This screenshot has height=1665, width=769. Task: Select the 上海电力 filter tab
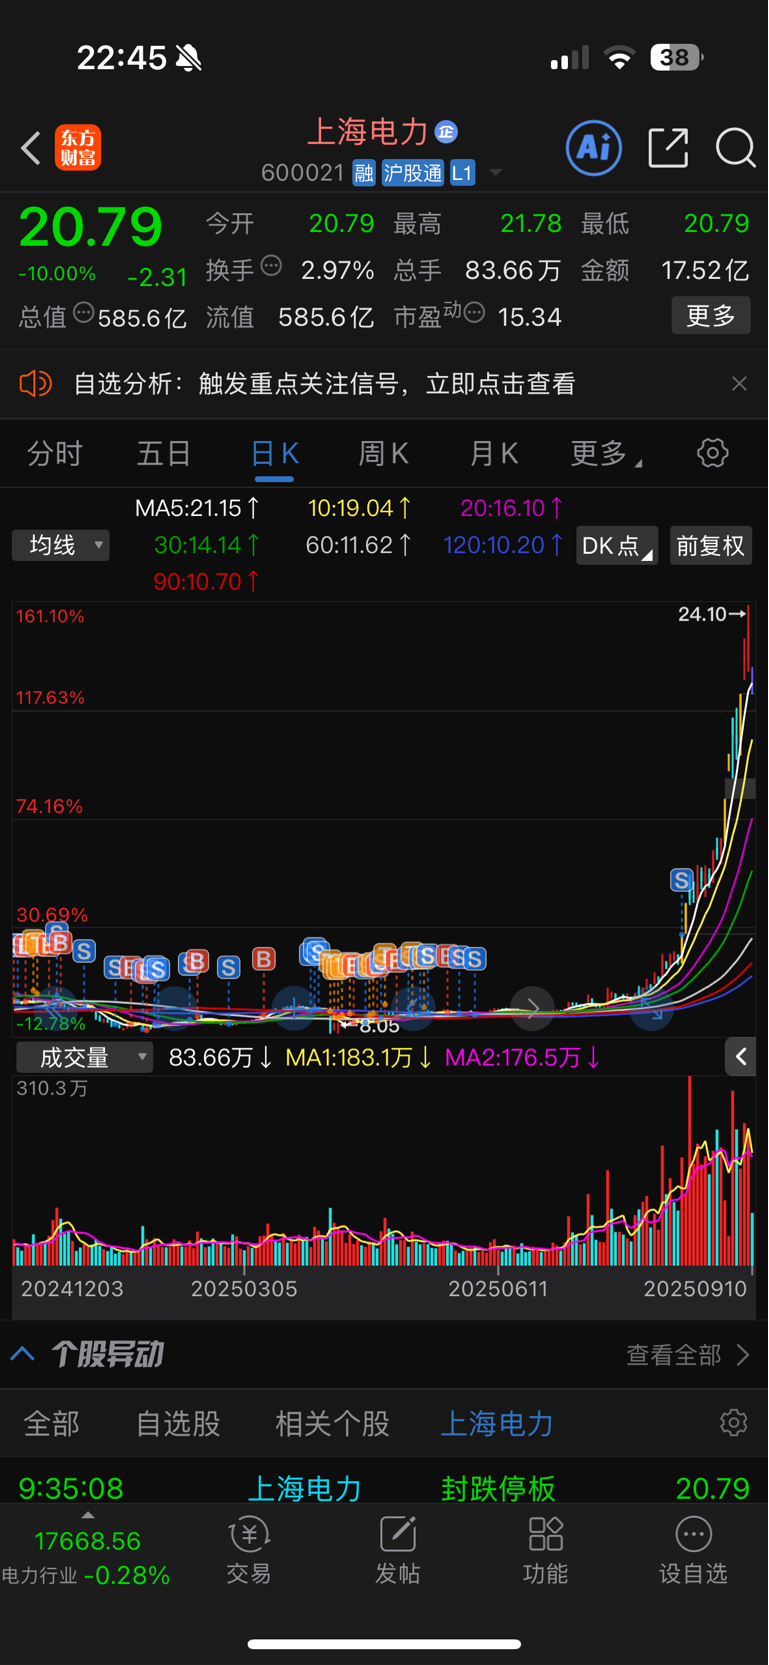click(x=497, y=1424)
